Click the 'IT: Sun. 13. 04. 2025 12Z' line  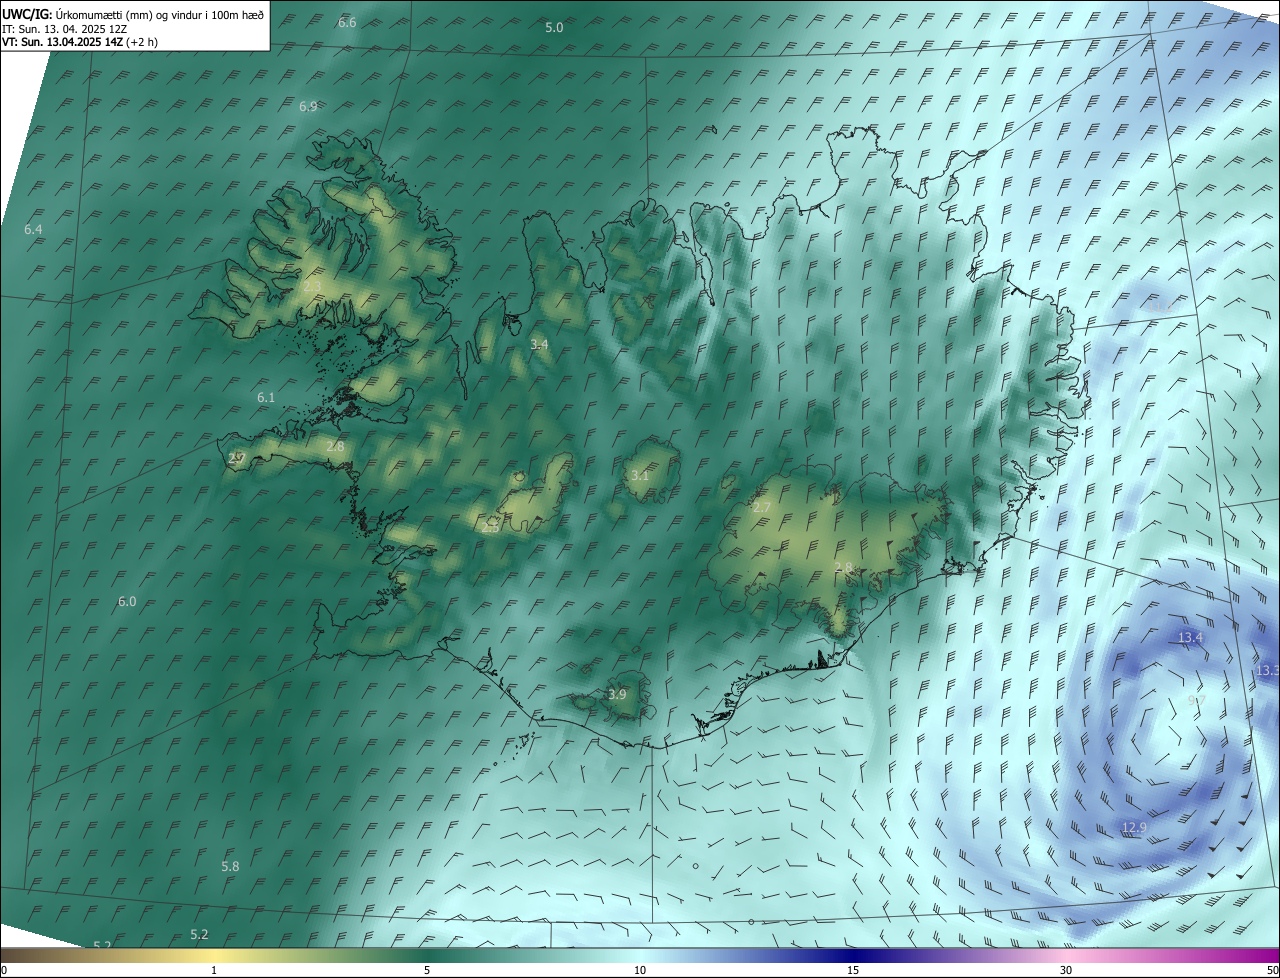point(64,29)
